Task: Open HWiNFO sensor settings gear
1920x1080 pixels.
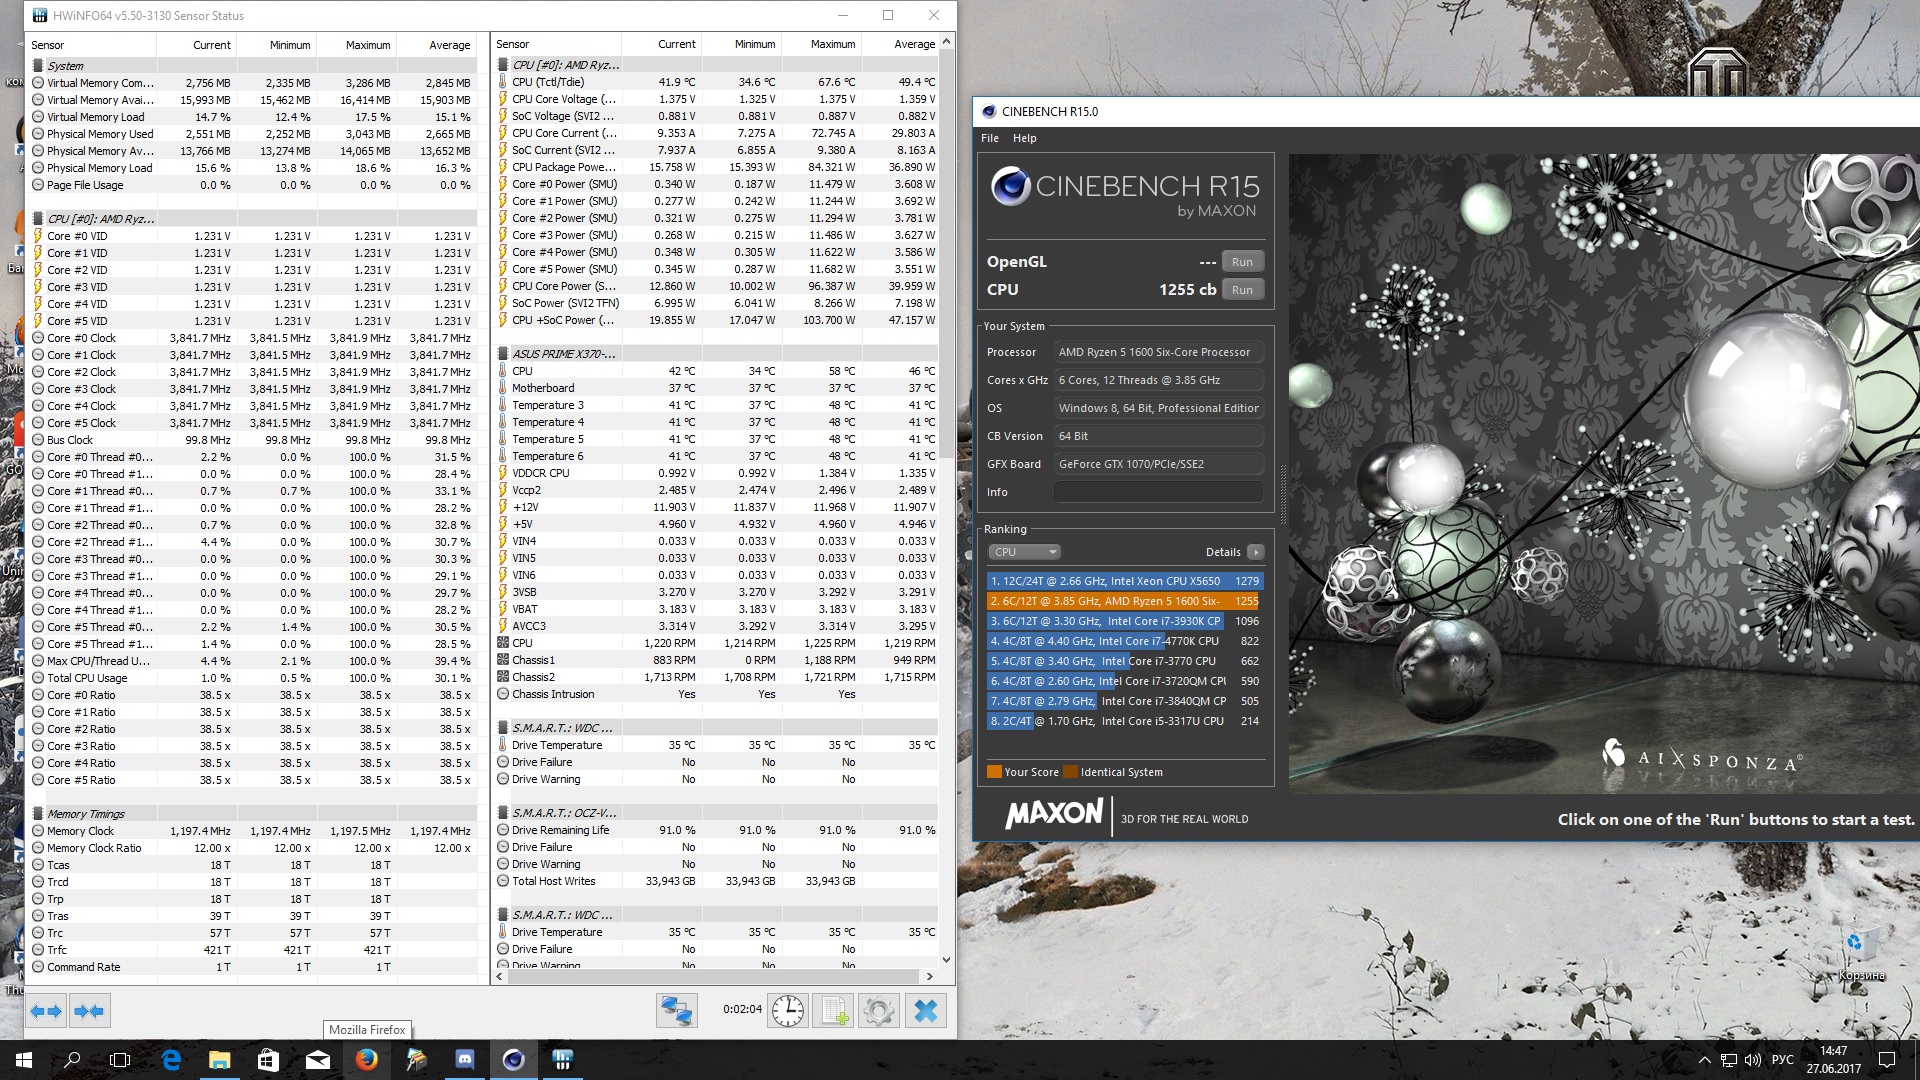Action: pos(878,1011)
